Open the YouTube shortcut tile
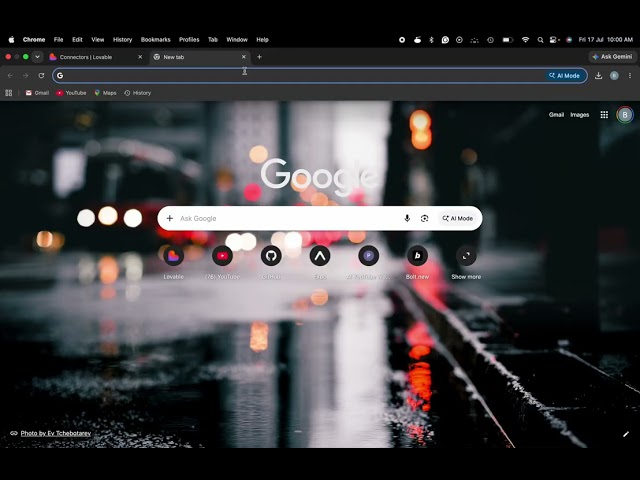This screenshot has height=480, width=640. [x=222, y=256]
